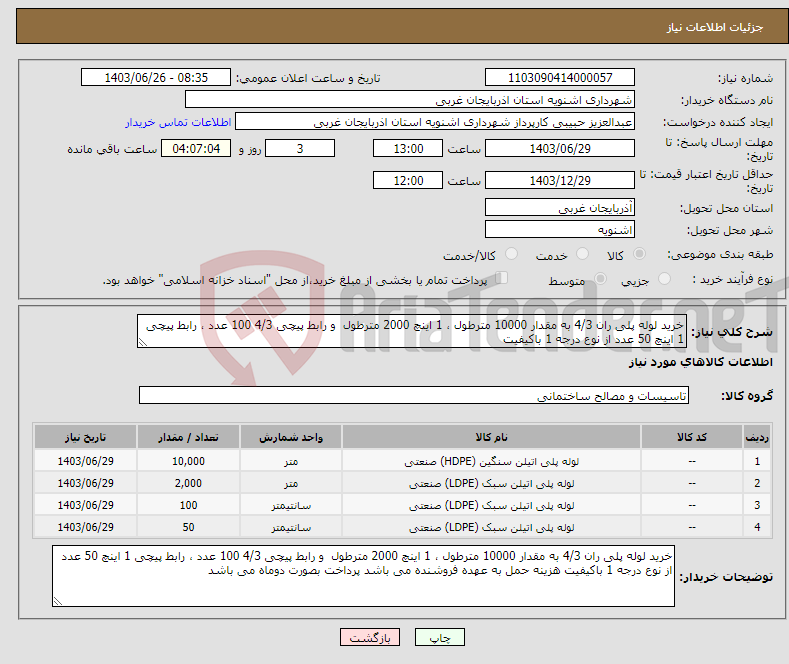Select the متوسط purchase type radio
Viewport: 789px width, 664px height.
600,278
